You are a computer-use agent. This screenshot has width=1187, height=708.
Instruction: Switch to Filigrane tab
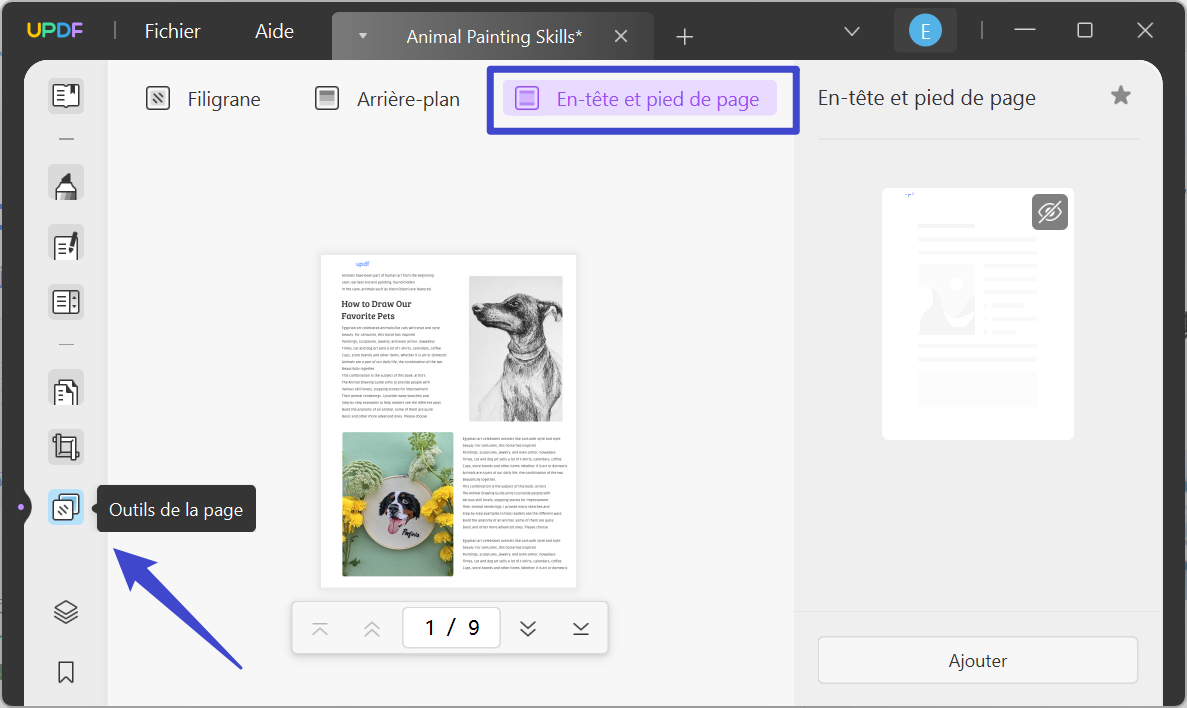[x=203, y=98]
